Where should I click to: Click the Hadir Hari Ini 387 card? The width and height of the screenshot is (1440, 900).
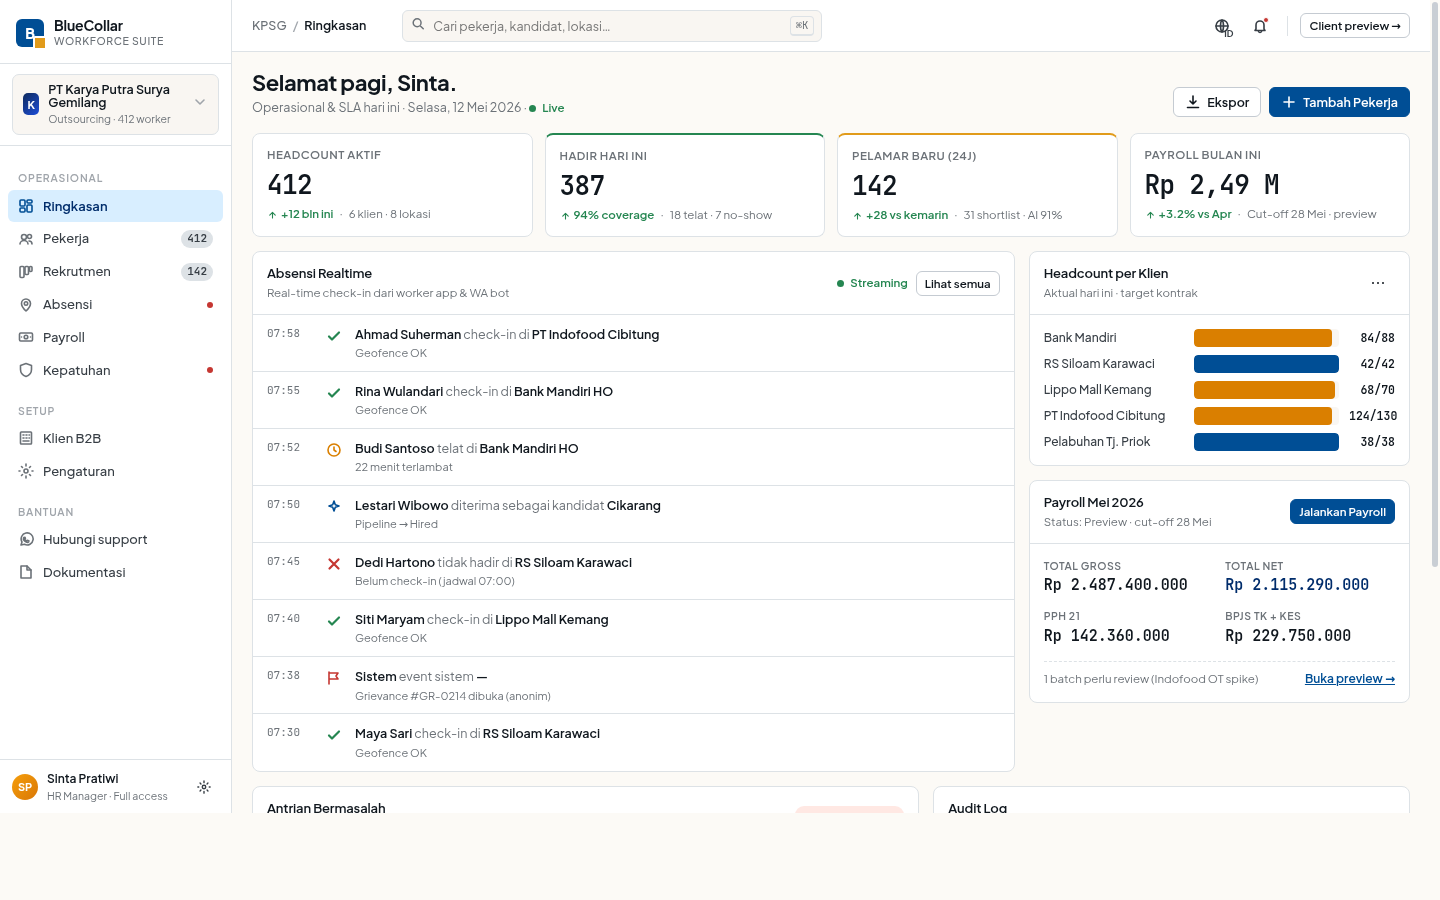coord(685,185)
